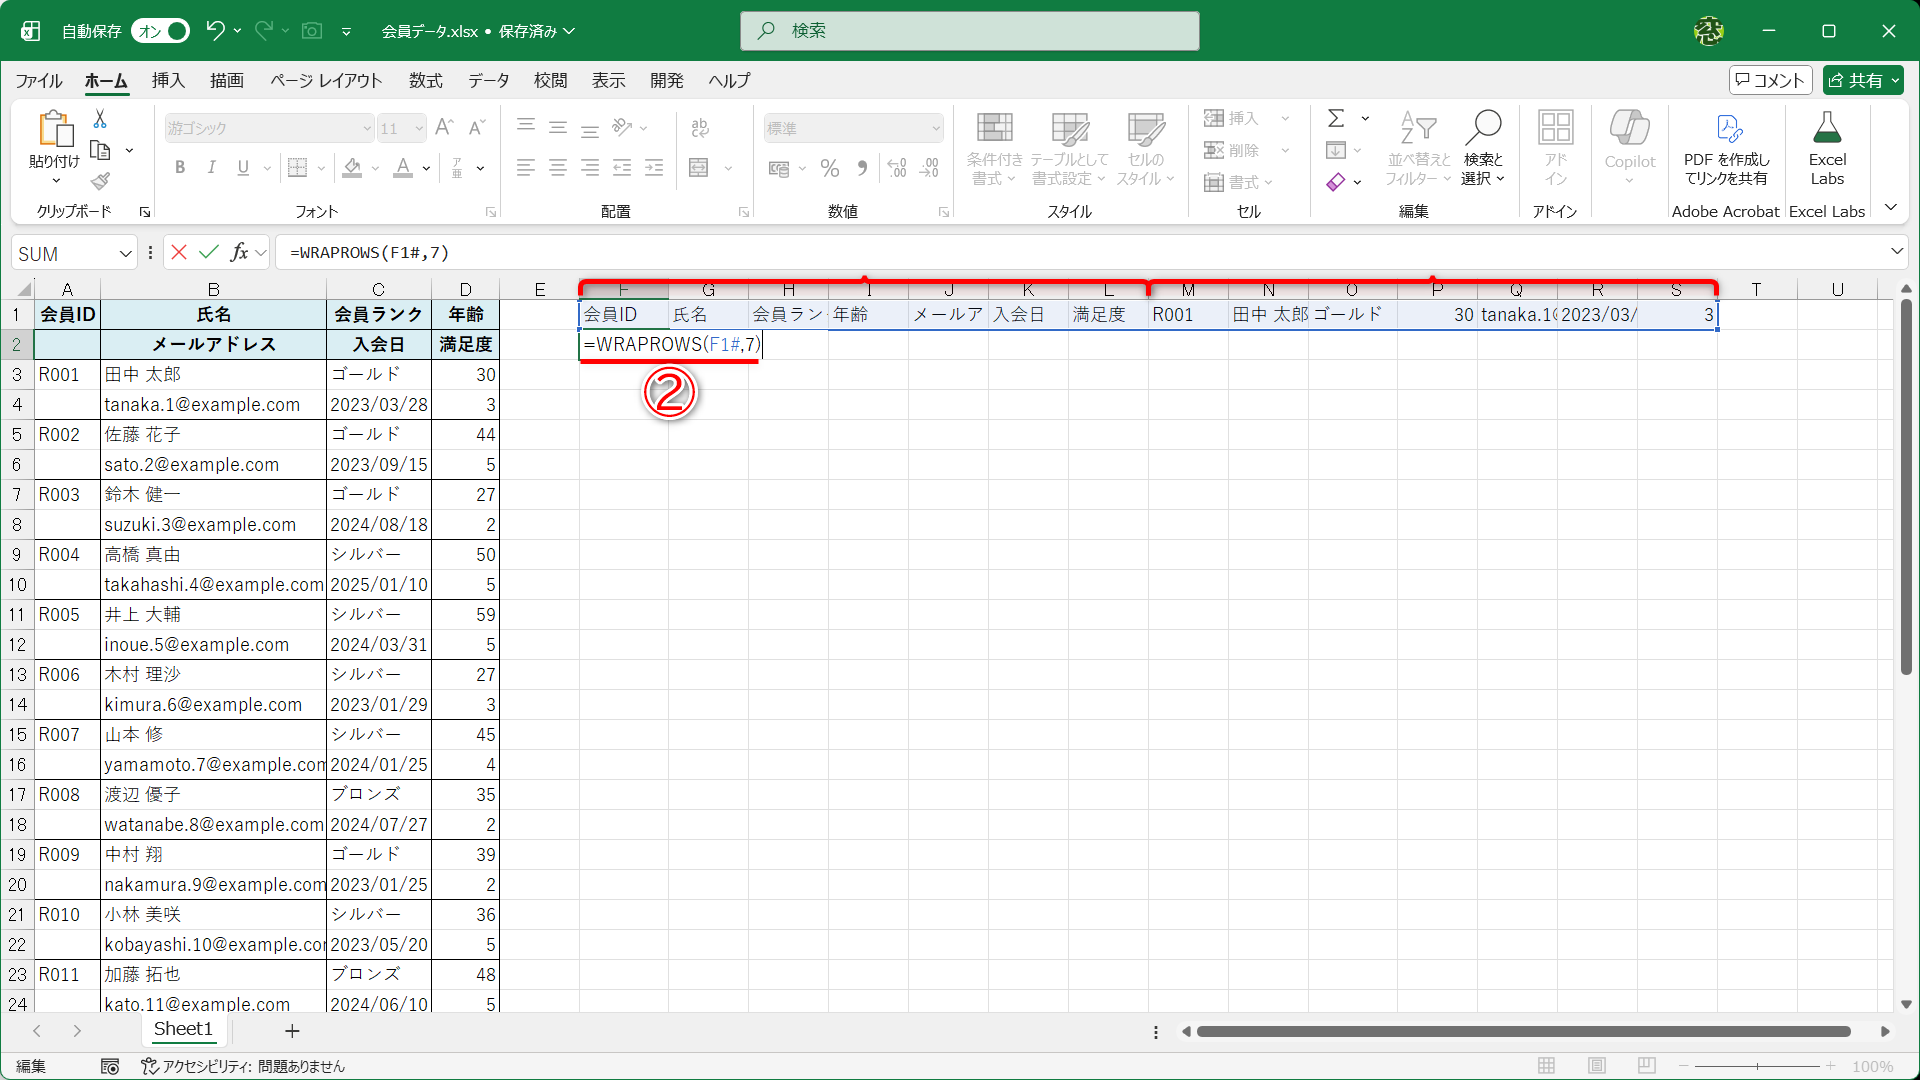Click the camera icon in Quick Access toolbar
1920x1080 pixels.
(311, 31)
